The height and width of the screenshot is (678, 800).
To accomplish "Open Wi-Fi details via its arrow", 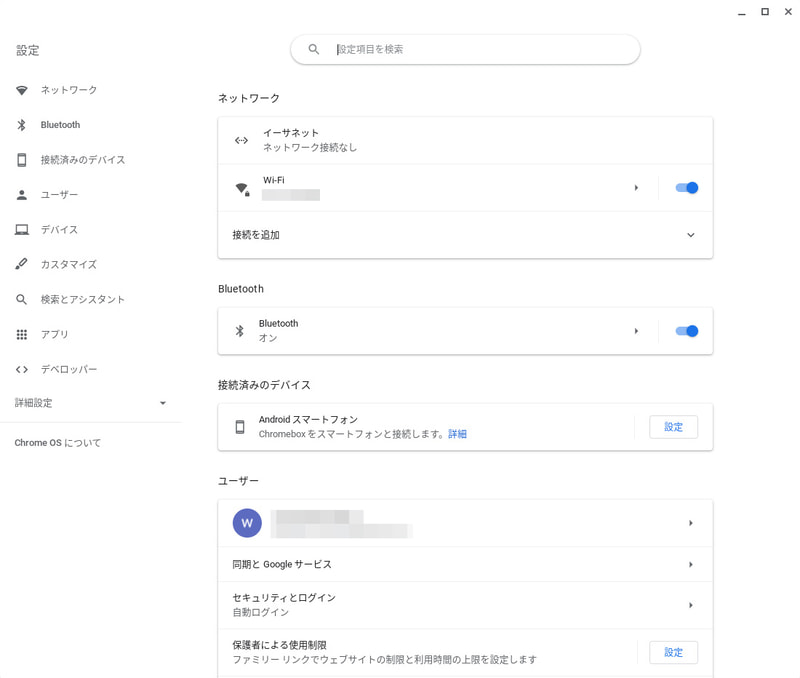I will click(637, 187).
